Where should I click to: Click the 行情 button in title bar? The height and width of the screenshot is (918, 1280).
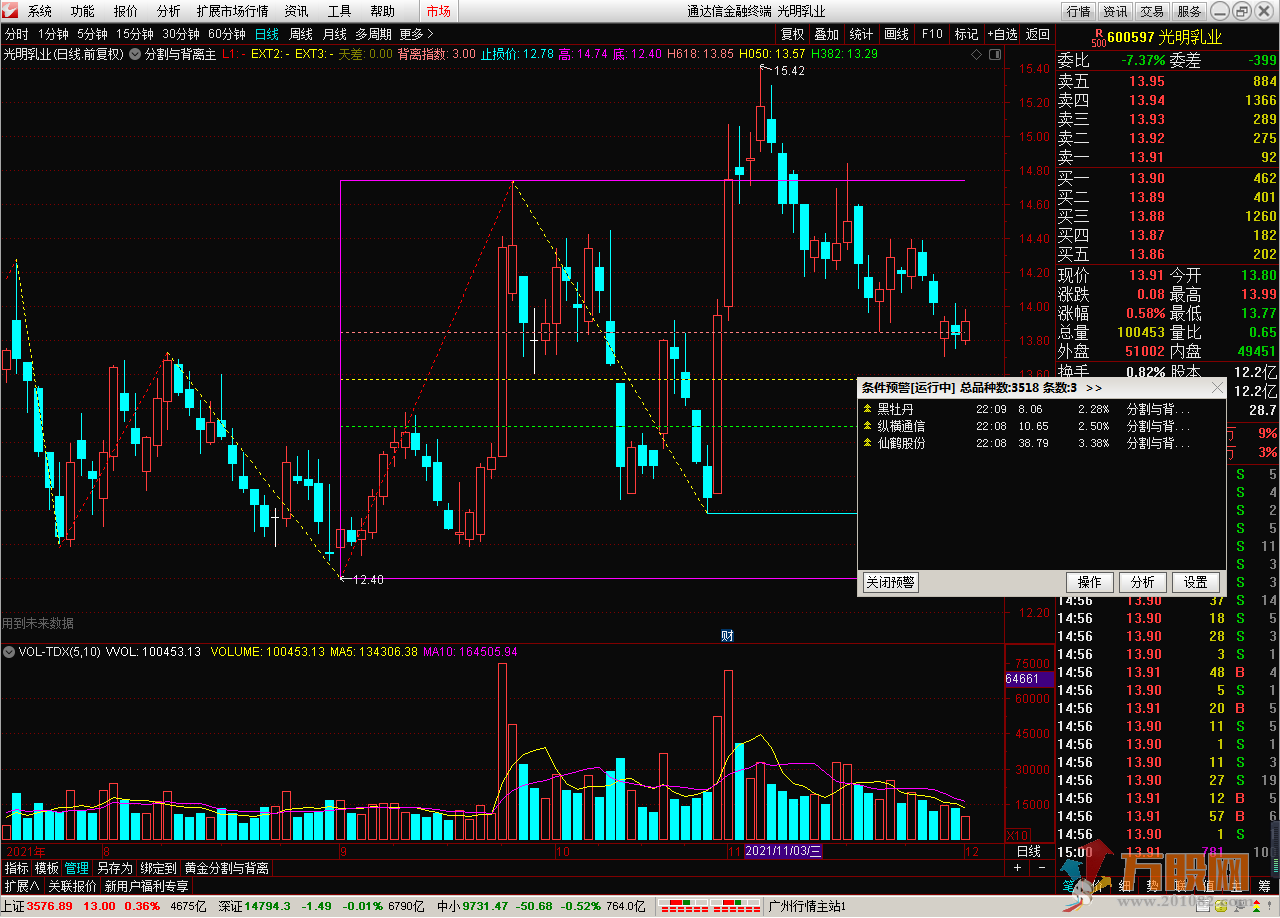(x=1078, y=11)
